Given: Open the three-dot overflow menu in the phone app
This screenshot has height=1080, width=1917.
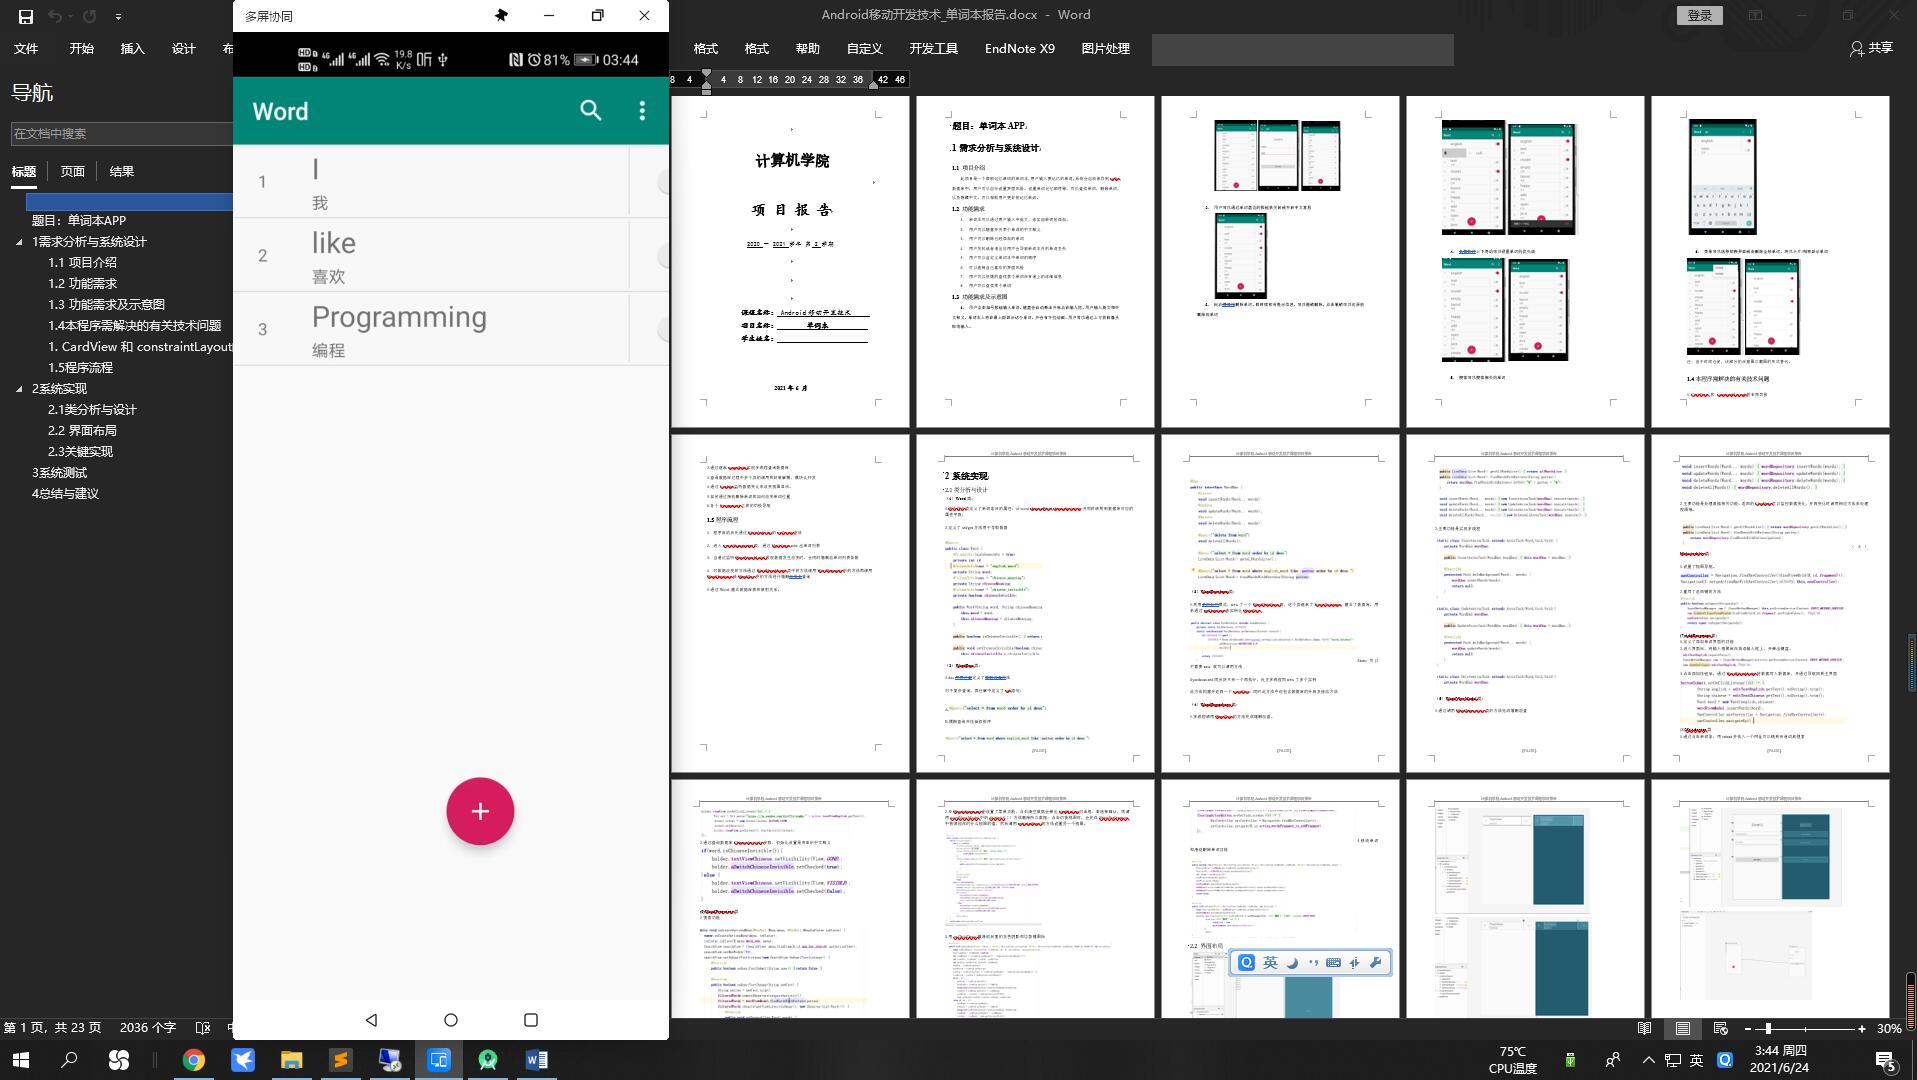Looking at the screenshot, I should [642, 111].
